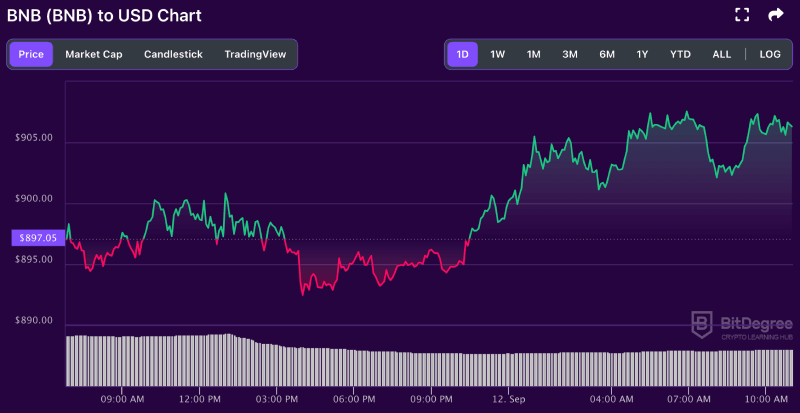Click the share arrow icon
Viewport: 800px width, 413px height.
(776, 15)
